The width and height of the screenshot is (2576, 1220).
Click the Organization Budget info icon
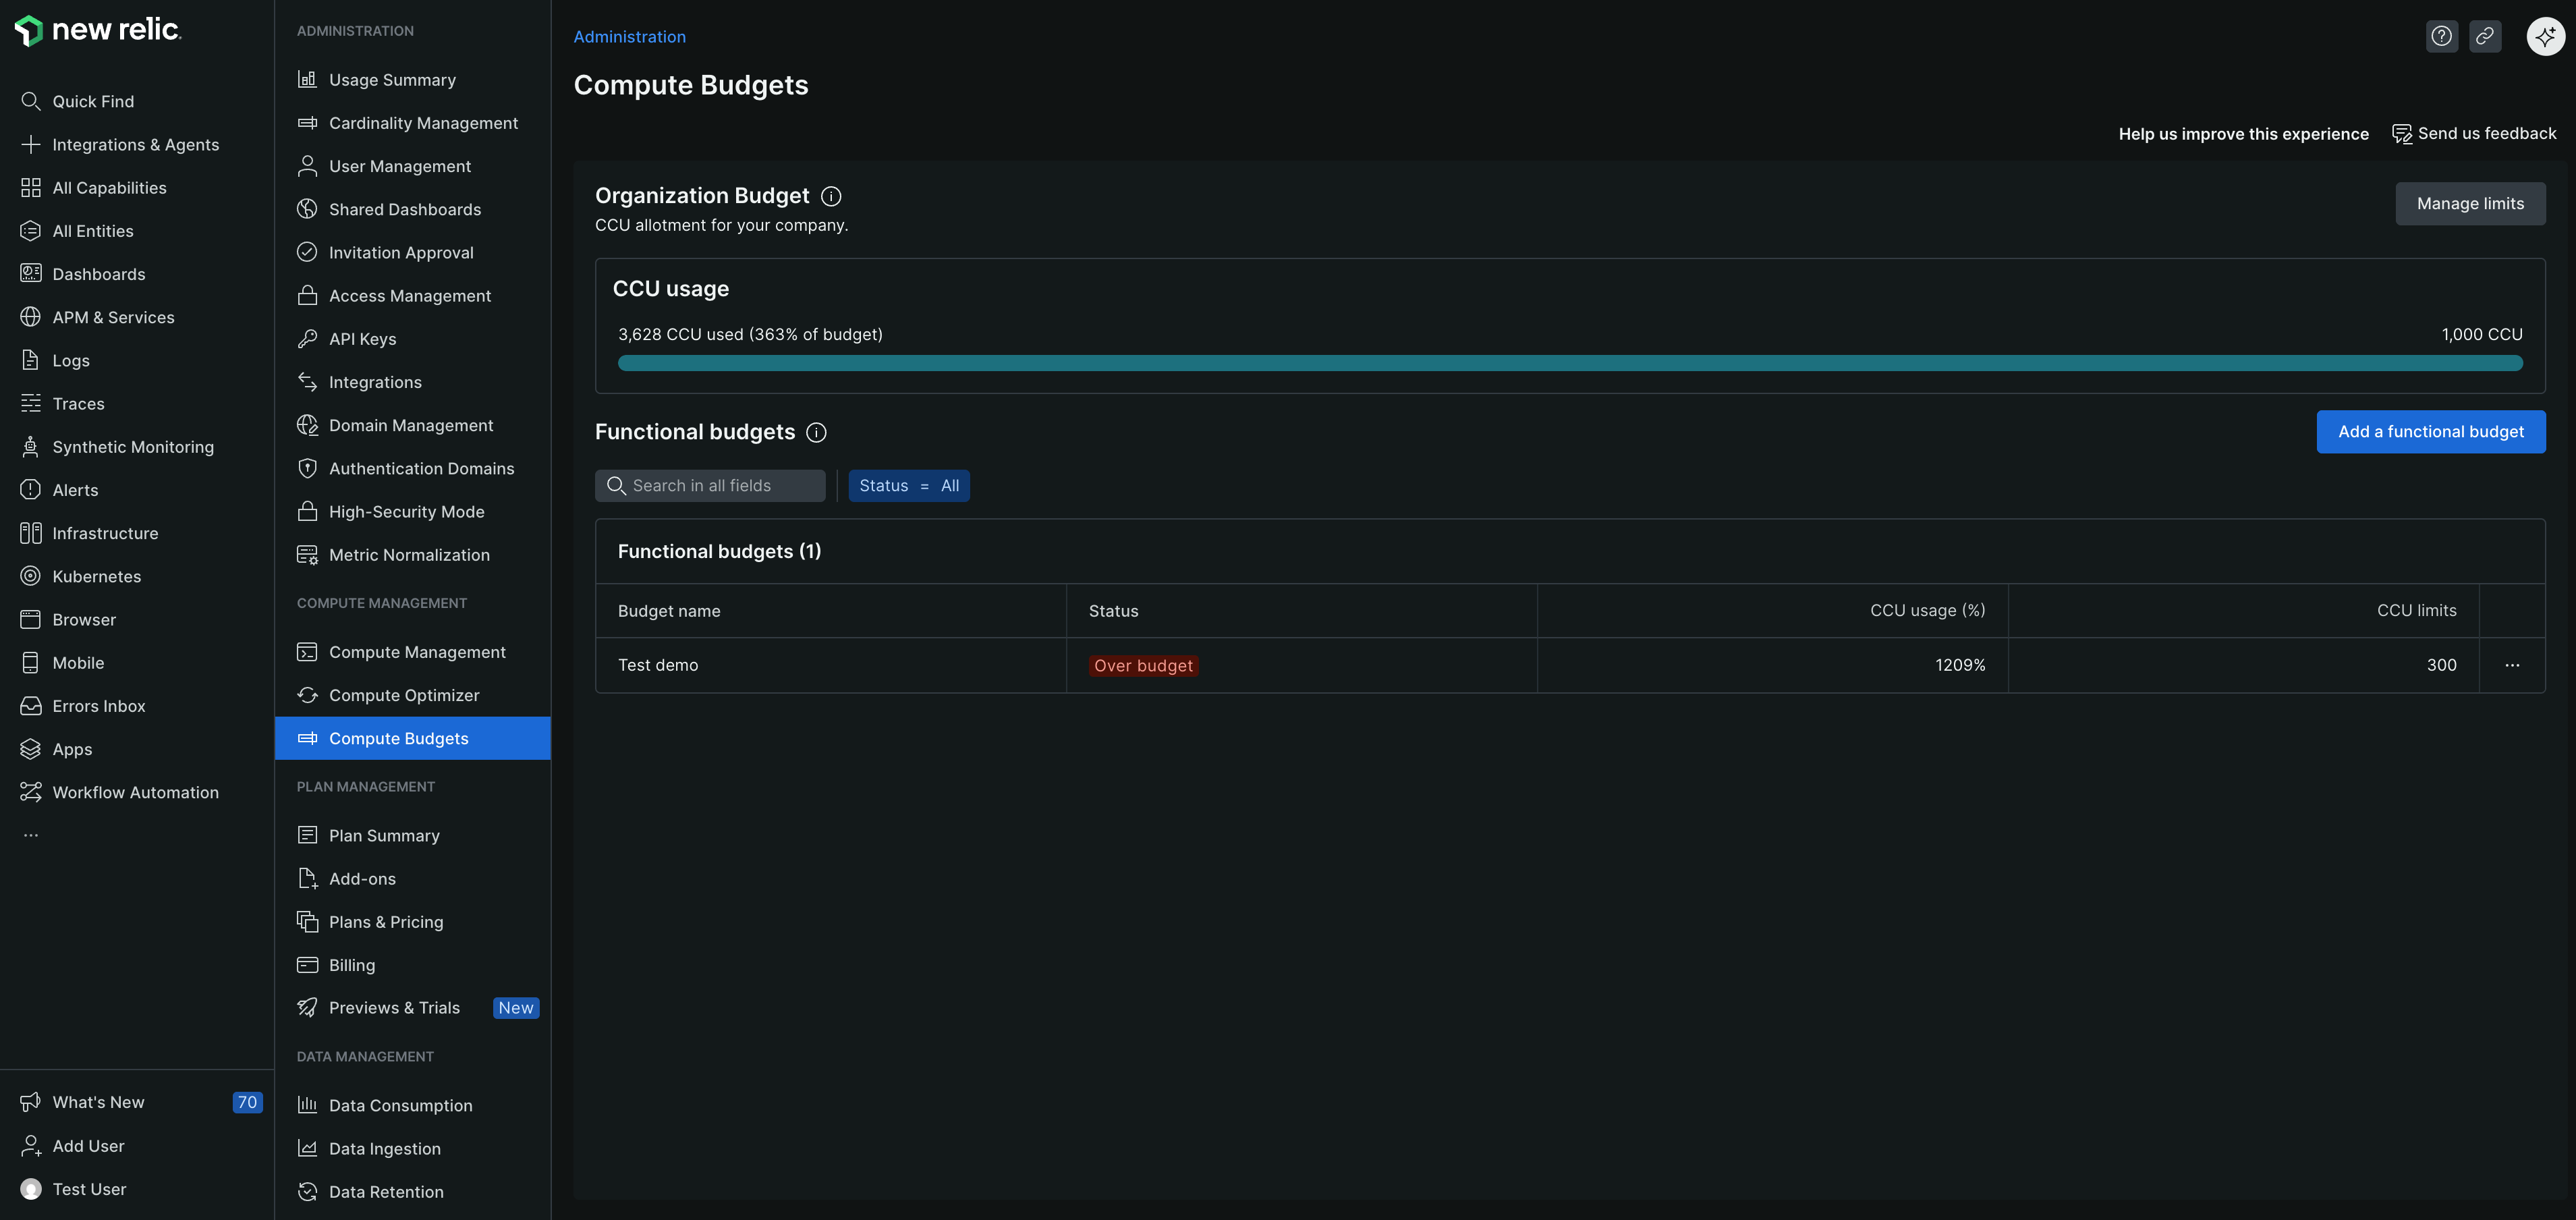coord(831,196)
